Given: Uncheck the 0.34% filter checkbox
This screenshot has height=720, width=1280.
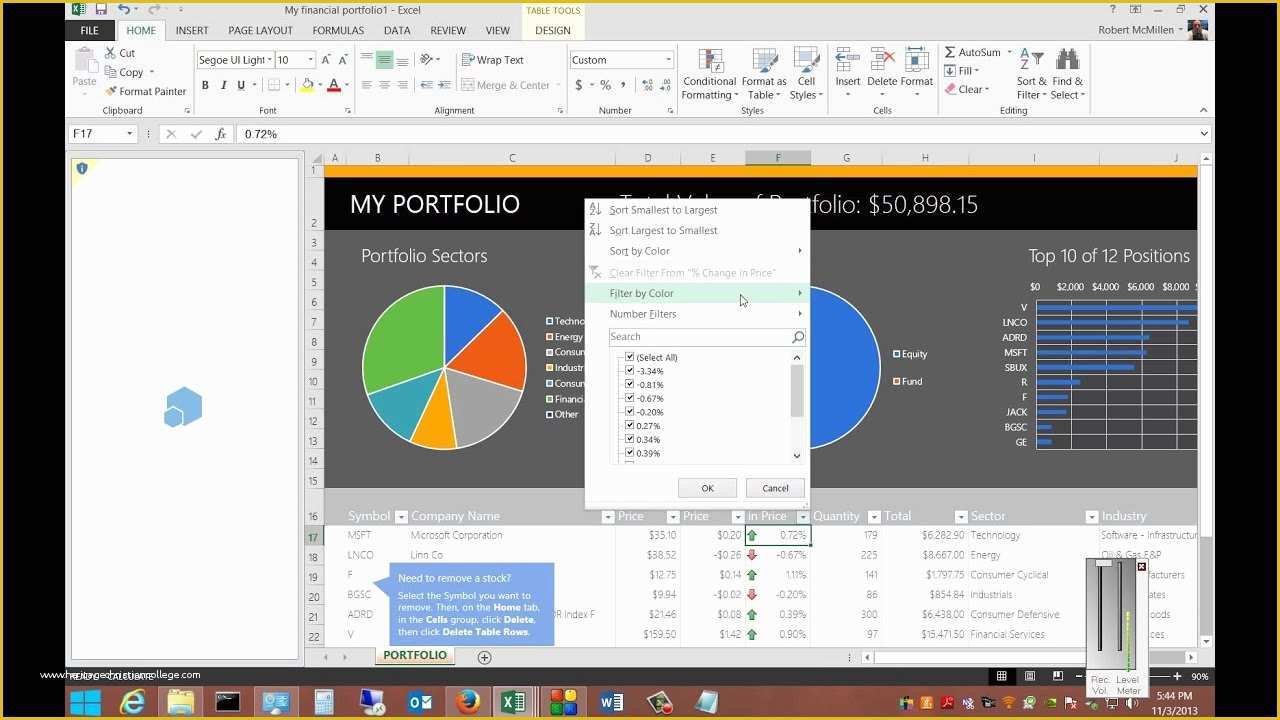Looking at the screenshot, I should [x=630, y=439].
